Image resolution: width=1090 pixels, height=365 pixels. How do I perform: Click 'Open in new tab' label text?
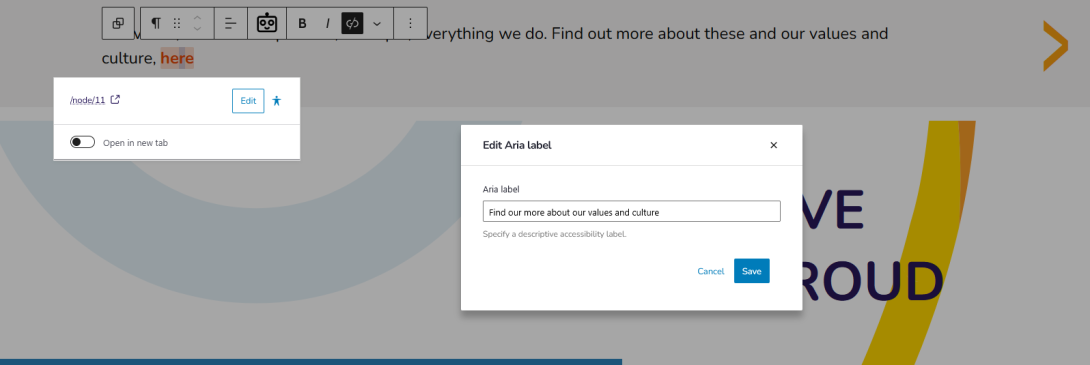point(136,143)
